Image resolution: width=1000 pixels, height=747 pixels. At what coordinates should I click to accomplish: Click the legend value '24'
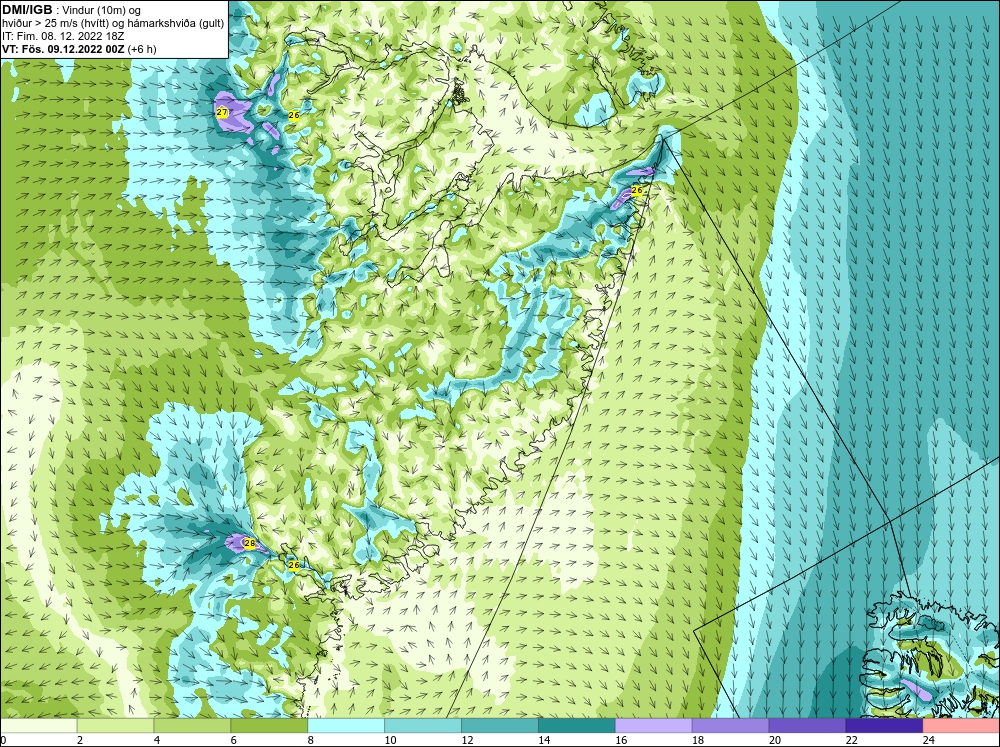(x=929, y=740)
